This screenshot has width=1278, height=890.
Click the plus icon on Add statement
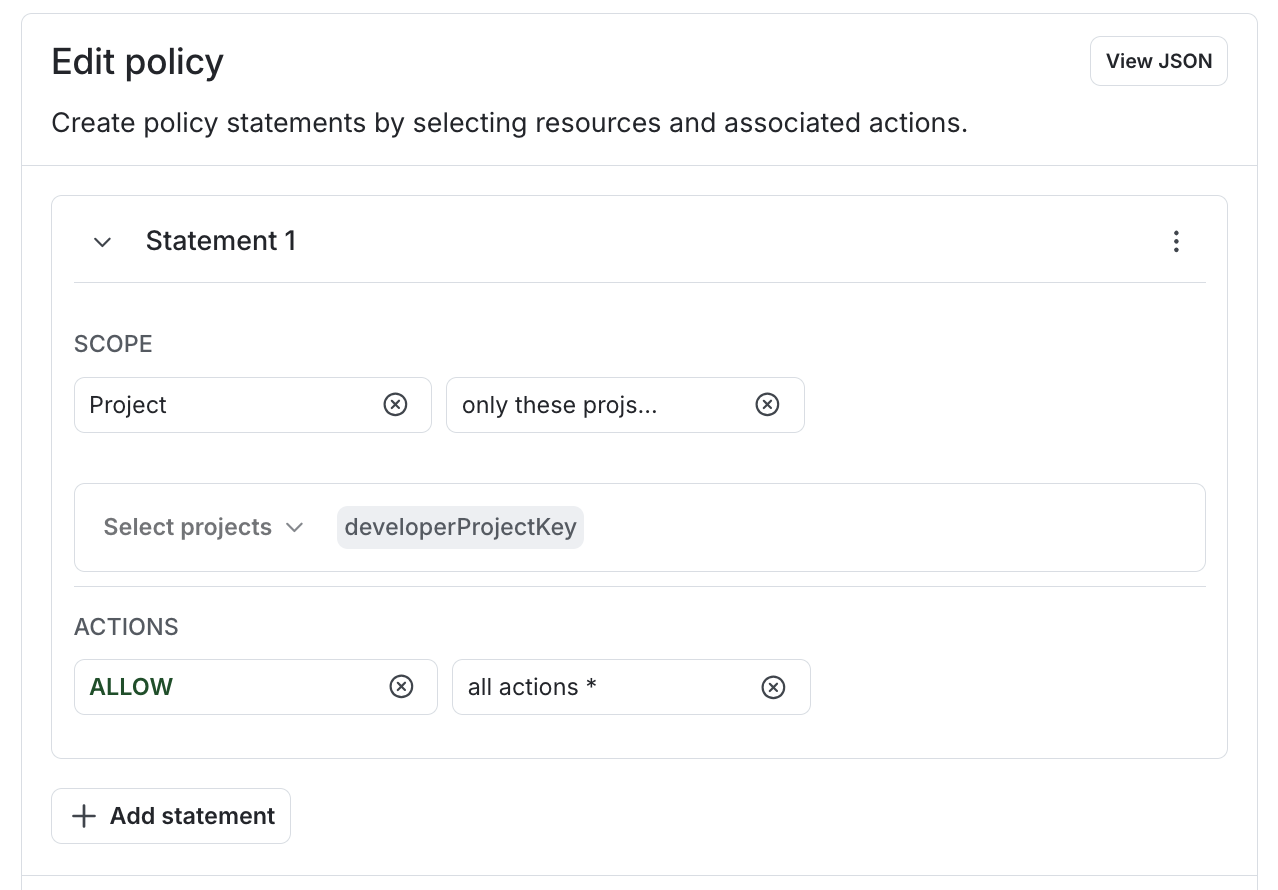pyautogui.click(x=84, y=816)
